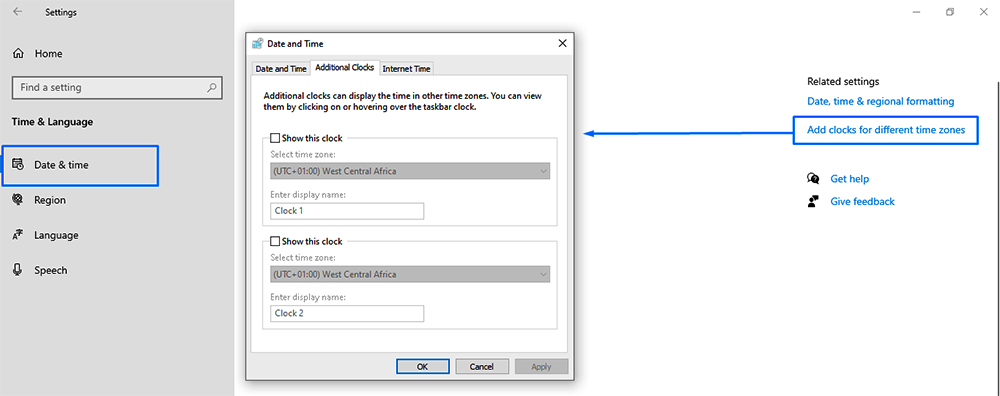Click the Language character icon
Image resolution: width=1000 pixels, height=396 pixels.
tap(18, 235)
